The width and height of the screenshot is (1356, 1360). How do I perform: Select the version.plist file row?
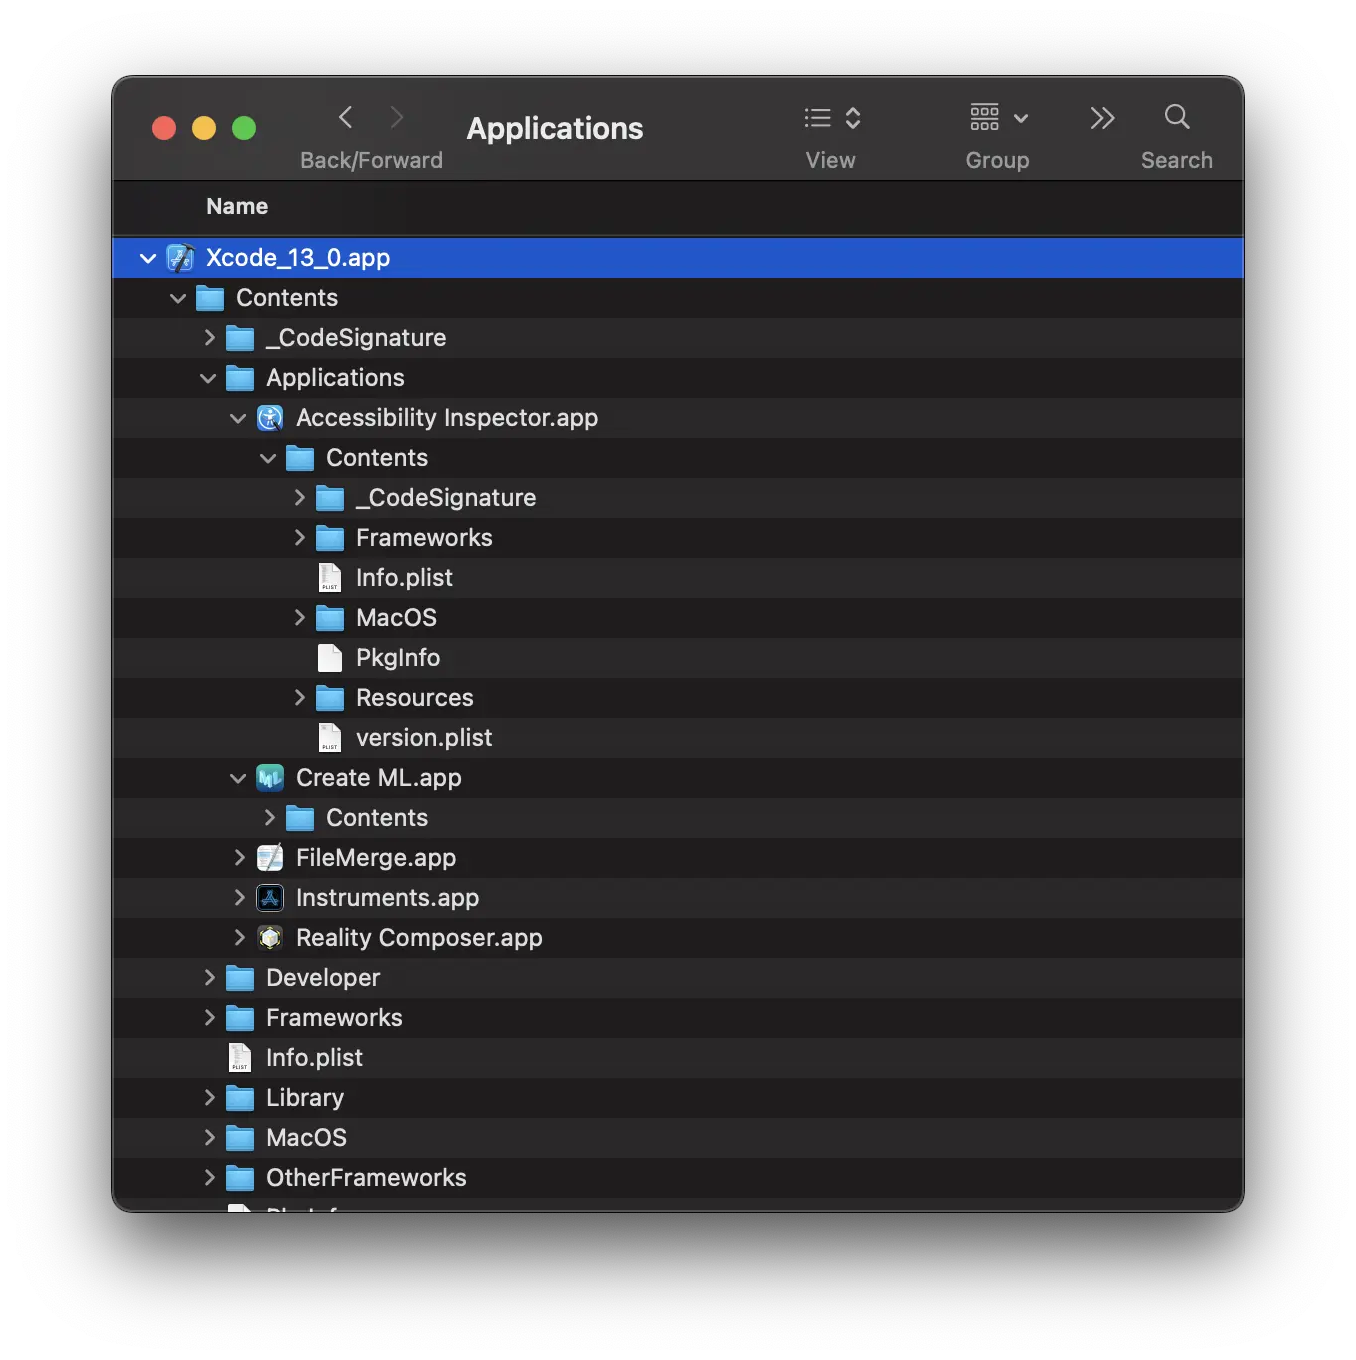click(x=424, y=738)
